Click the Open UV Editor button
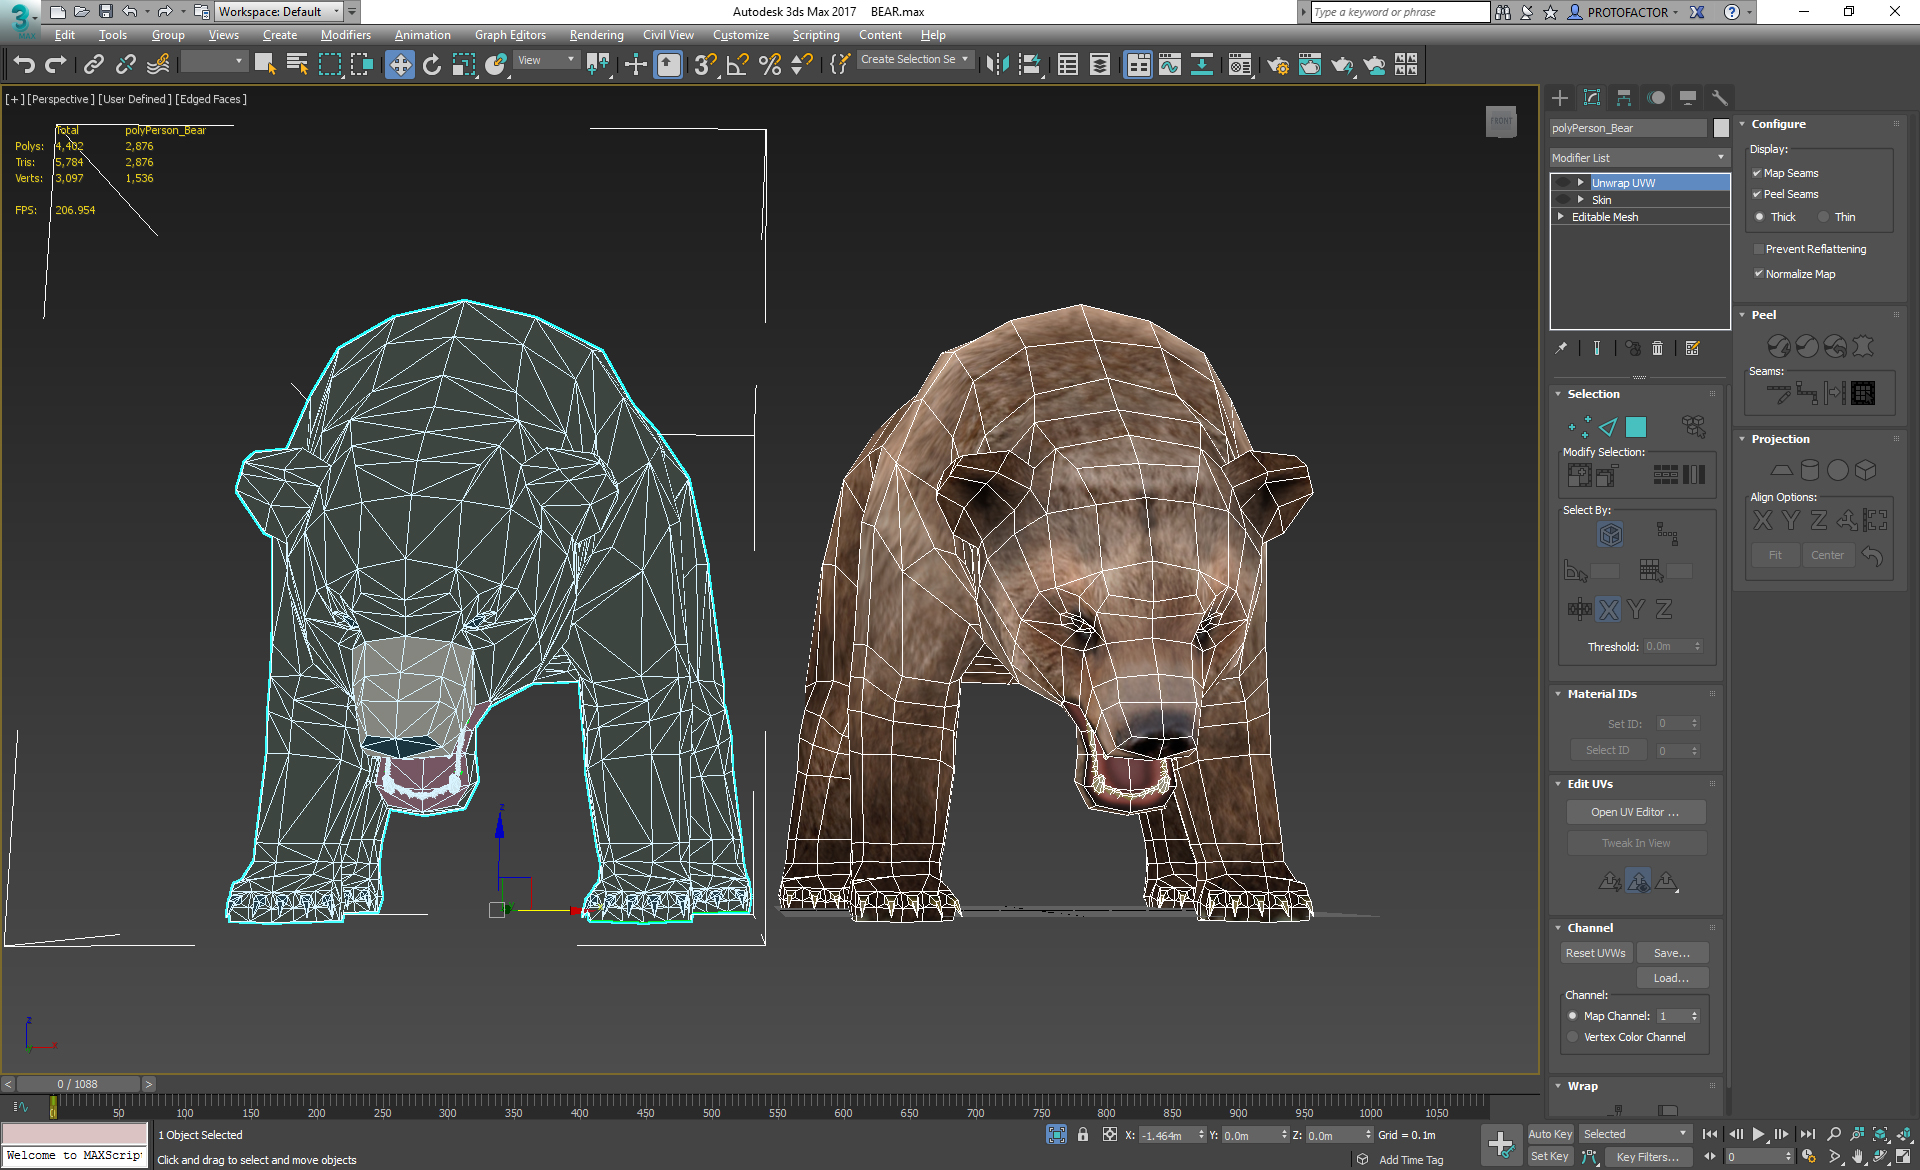1920x1170 pixels. coord(1635,811)
